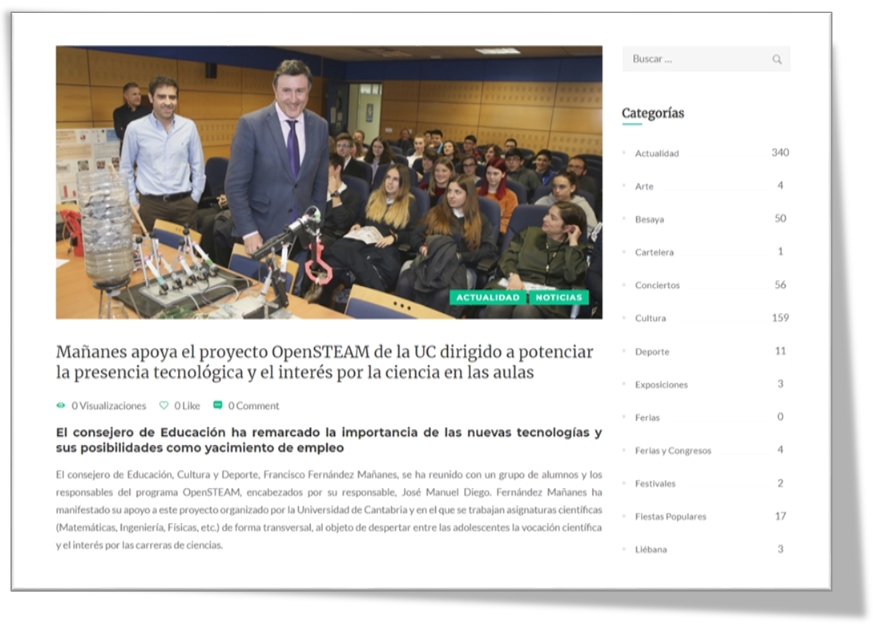This screenshot has width=876, height=631.
Task: Focus the Buscar search field
Action: (x=706, y=59)
